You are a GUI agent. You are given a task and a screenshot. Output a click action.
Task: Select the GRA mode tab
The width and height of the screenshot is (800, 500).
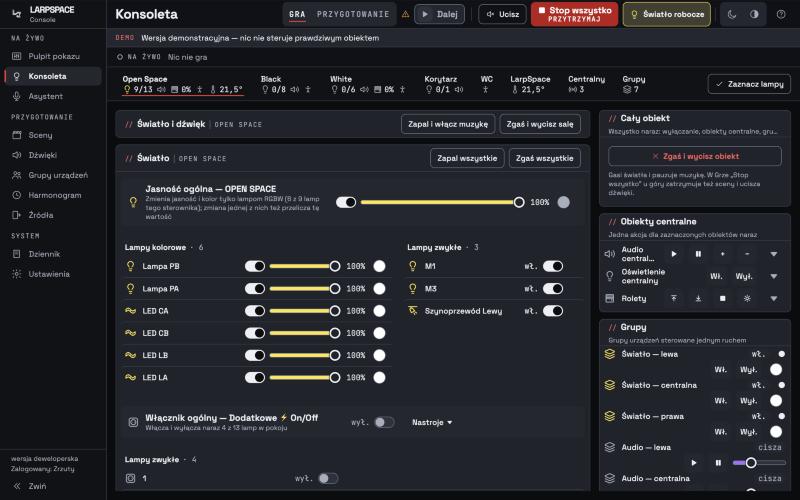coord(297,14)
